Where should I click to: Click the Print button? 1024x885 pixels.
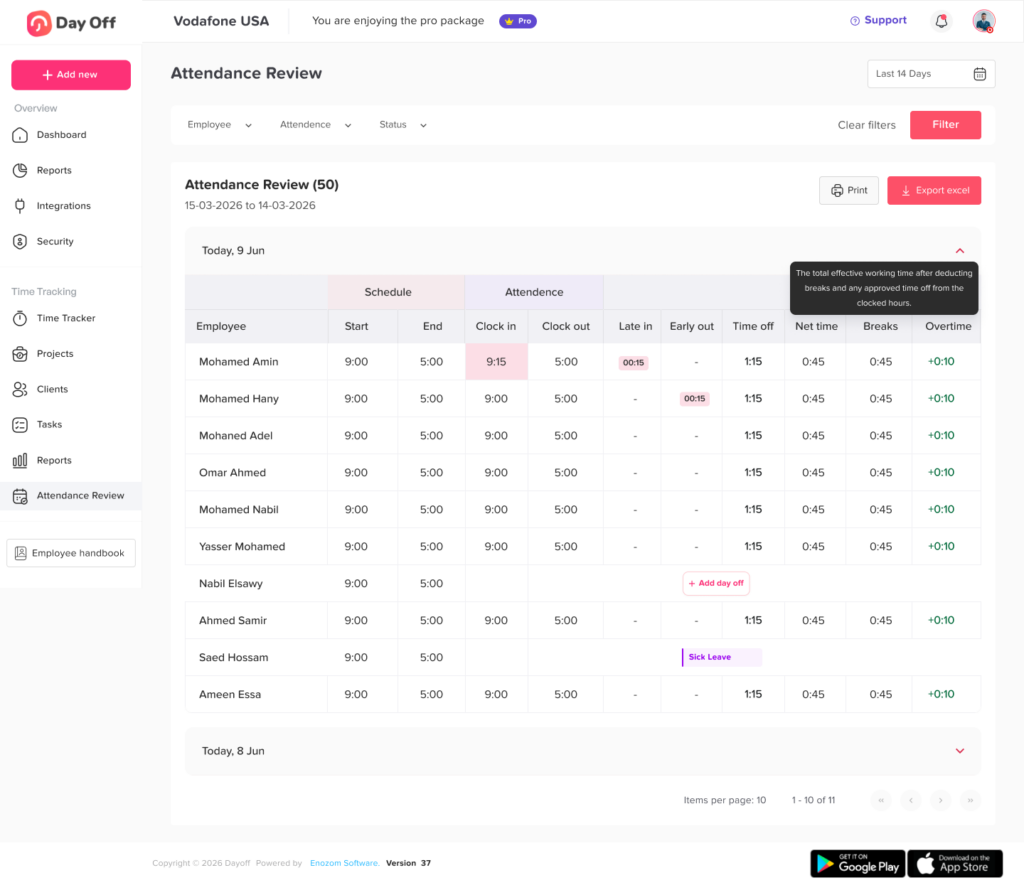[x=849, y=191]
